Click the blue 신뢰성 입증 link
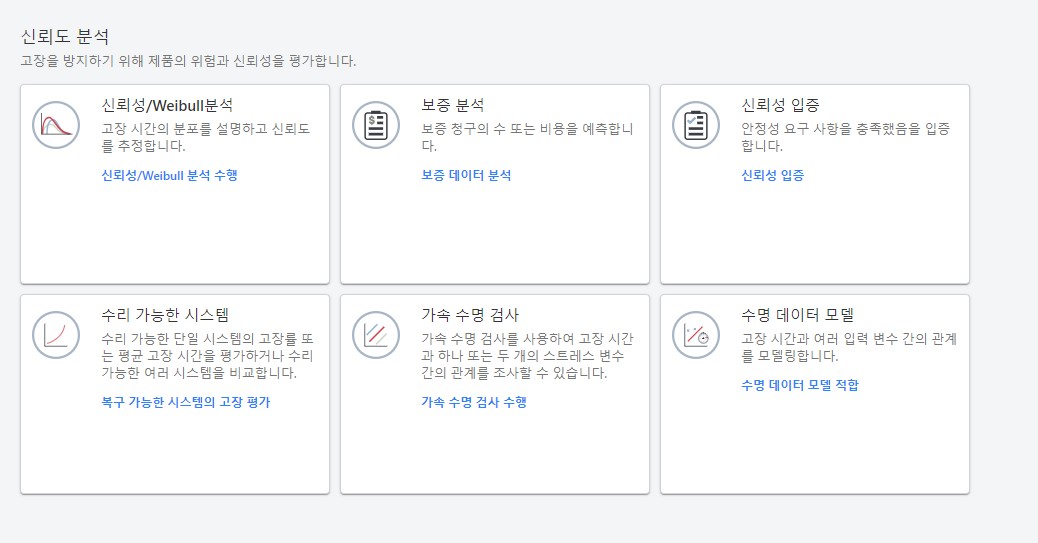 (x=772, y=175)
